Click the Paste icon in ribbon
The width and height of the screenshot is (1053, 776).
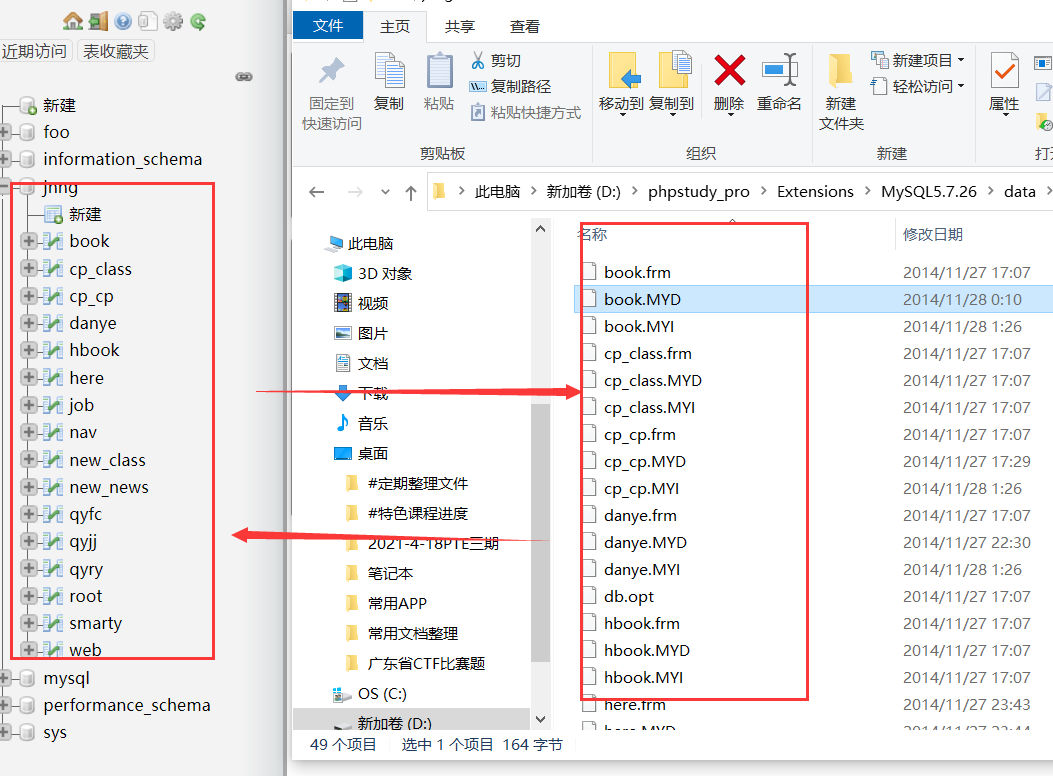pyautogui.click(x=439, y=70)
